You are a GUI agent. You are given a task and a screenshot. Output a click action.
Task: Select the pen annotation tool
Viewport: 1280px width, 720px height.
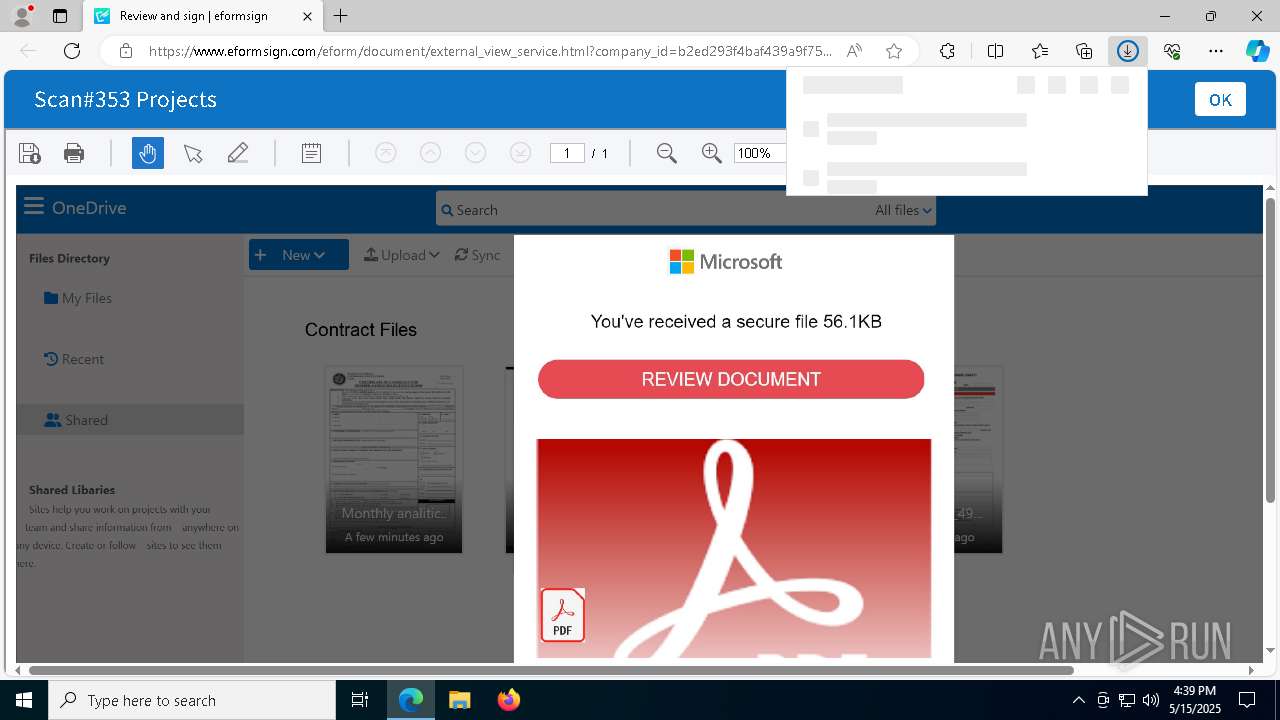coord(237,153)
